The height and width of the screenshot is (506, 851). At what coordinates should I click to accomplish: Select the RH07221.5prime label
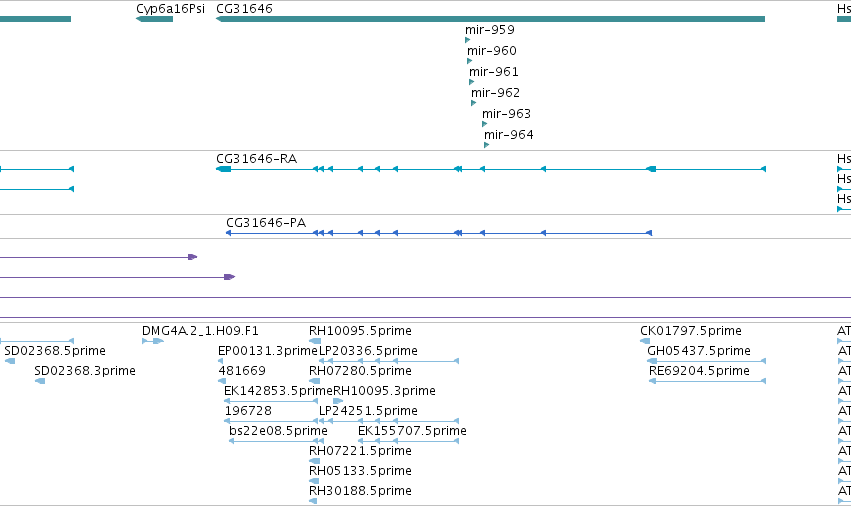360,451
